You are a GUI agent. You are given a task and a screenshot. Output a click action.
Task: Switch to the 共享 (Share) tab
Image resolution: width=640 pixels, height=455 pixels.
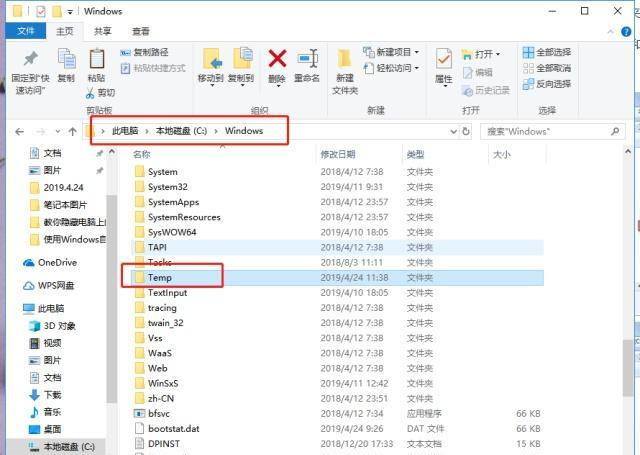pyautogui.click(x=102, y=31)
